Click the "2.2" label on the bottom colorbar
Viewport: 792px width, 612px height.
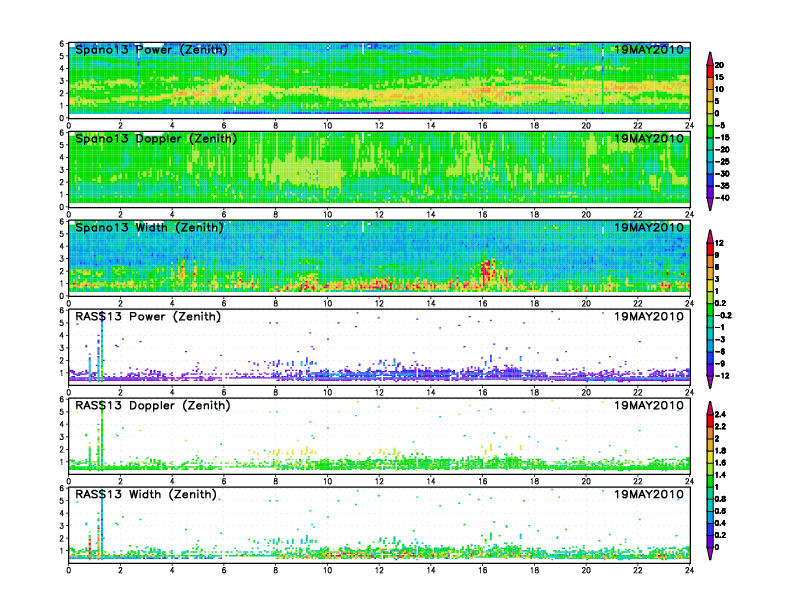click(721, 427)
